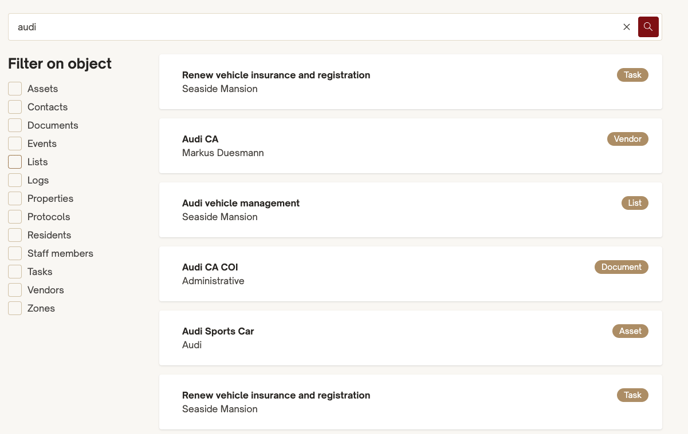Tick the Events filter checkbox
The height and width of the screenshot is (434, 688).
click(x=15, y=143)
